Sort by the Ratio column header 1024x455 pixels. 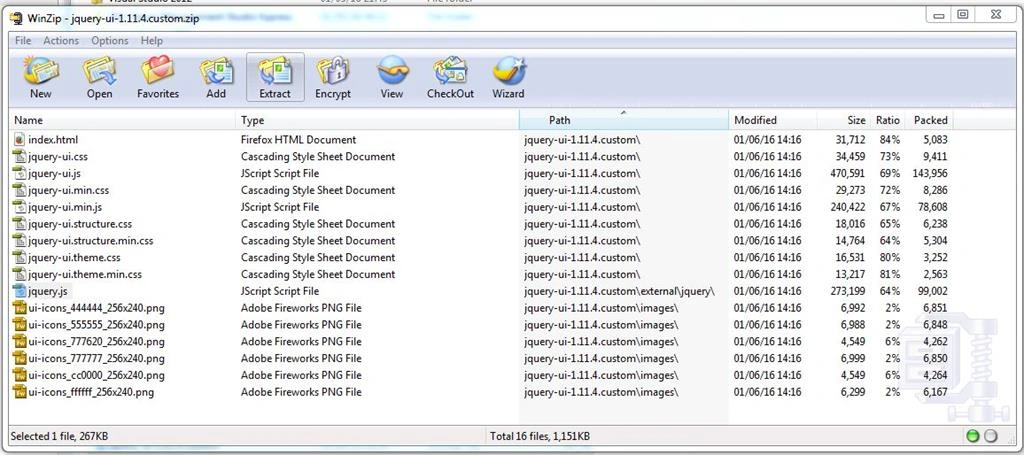point(887,120)
